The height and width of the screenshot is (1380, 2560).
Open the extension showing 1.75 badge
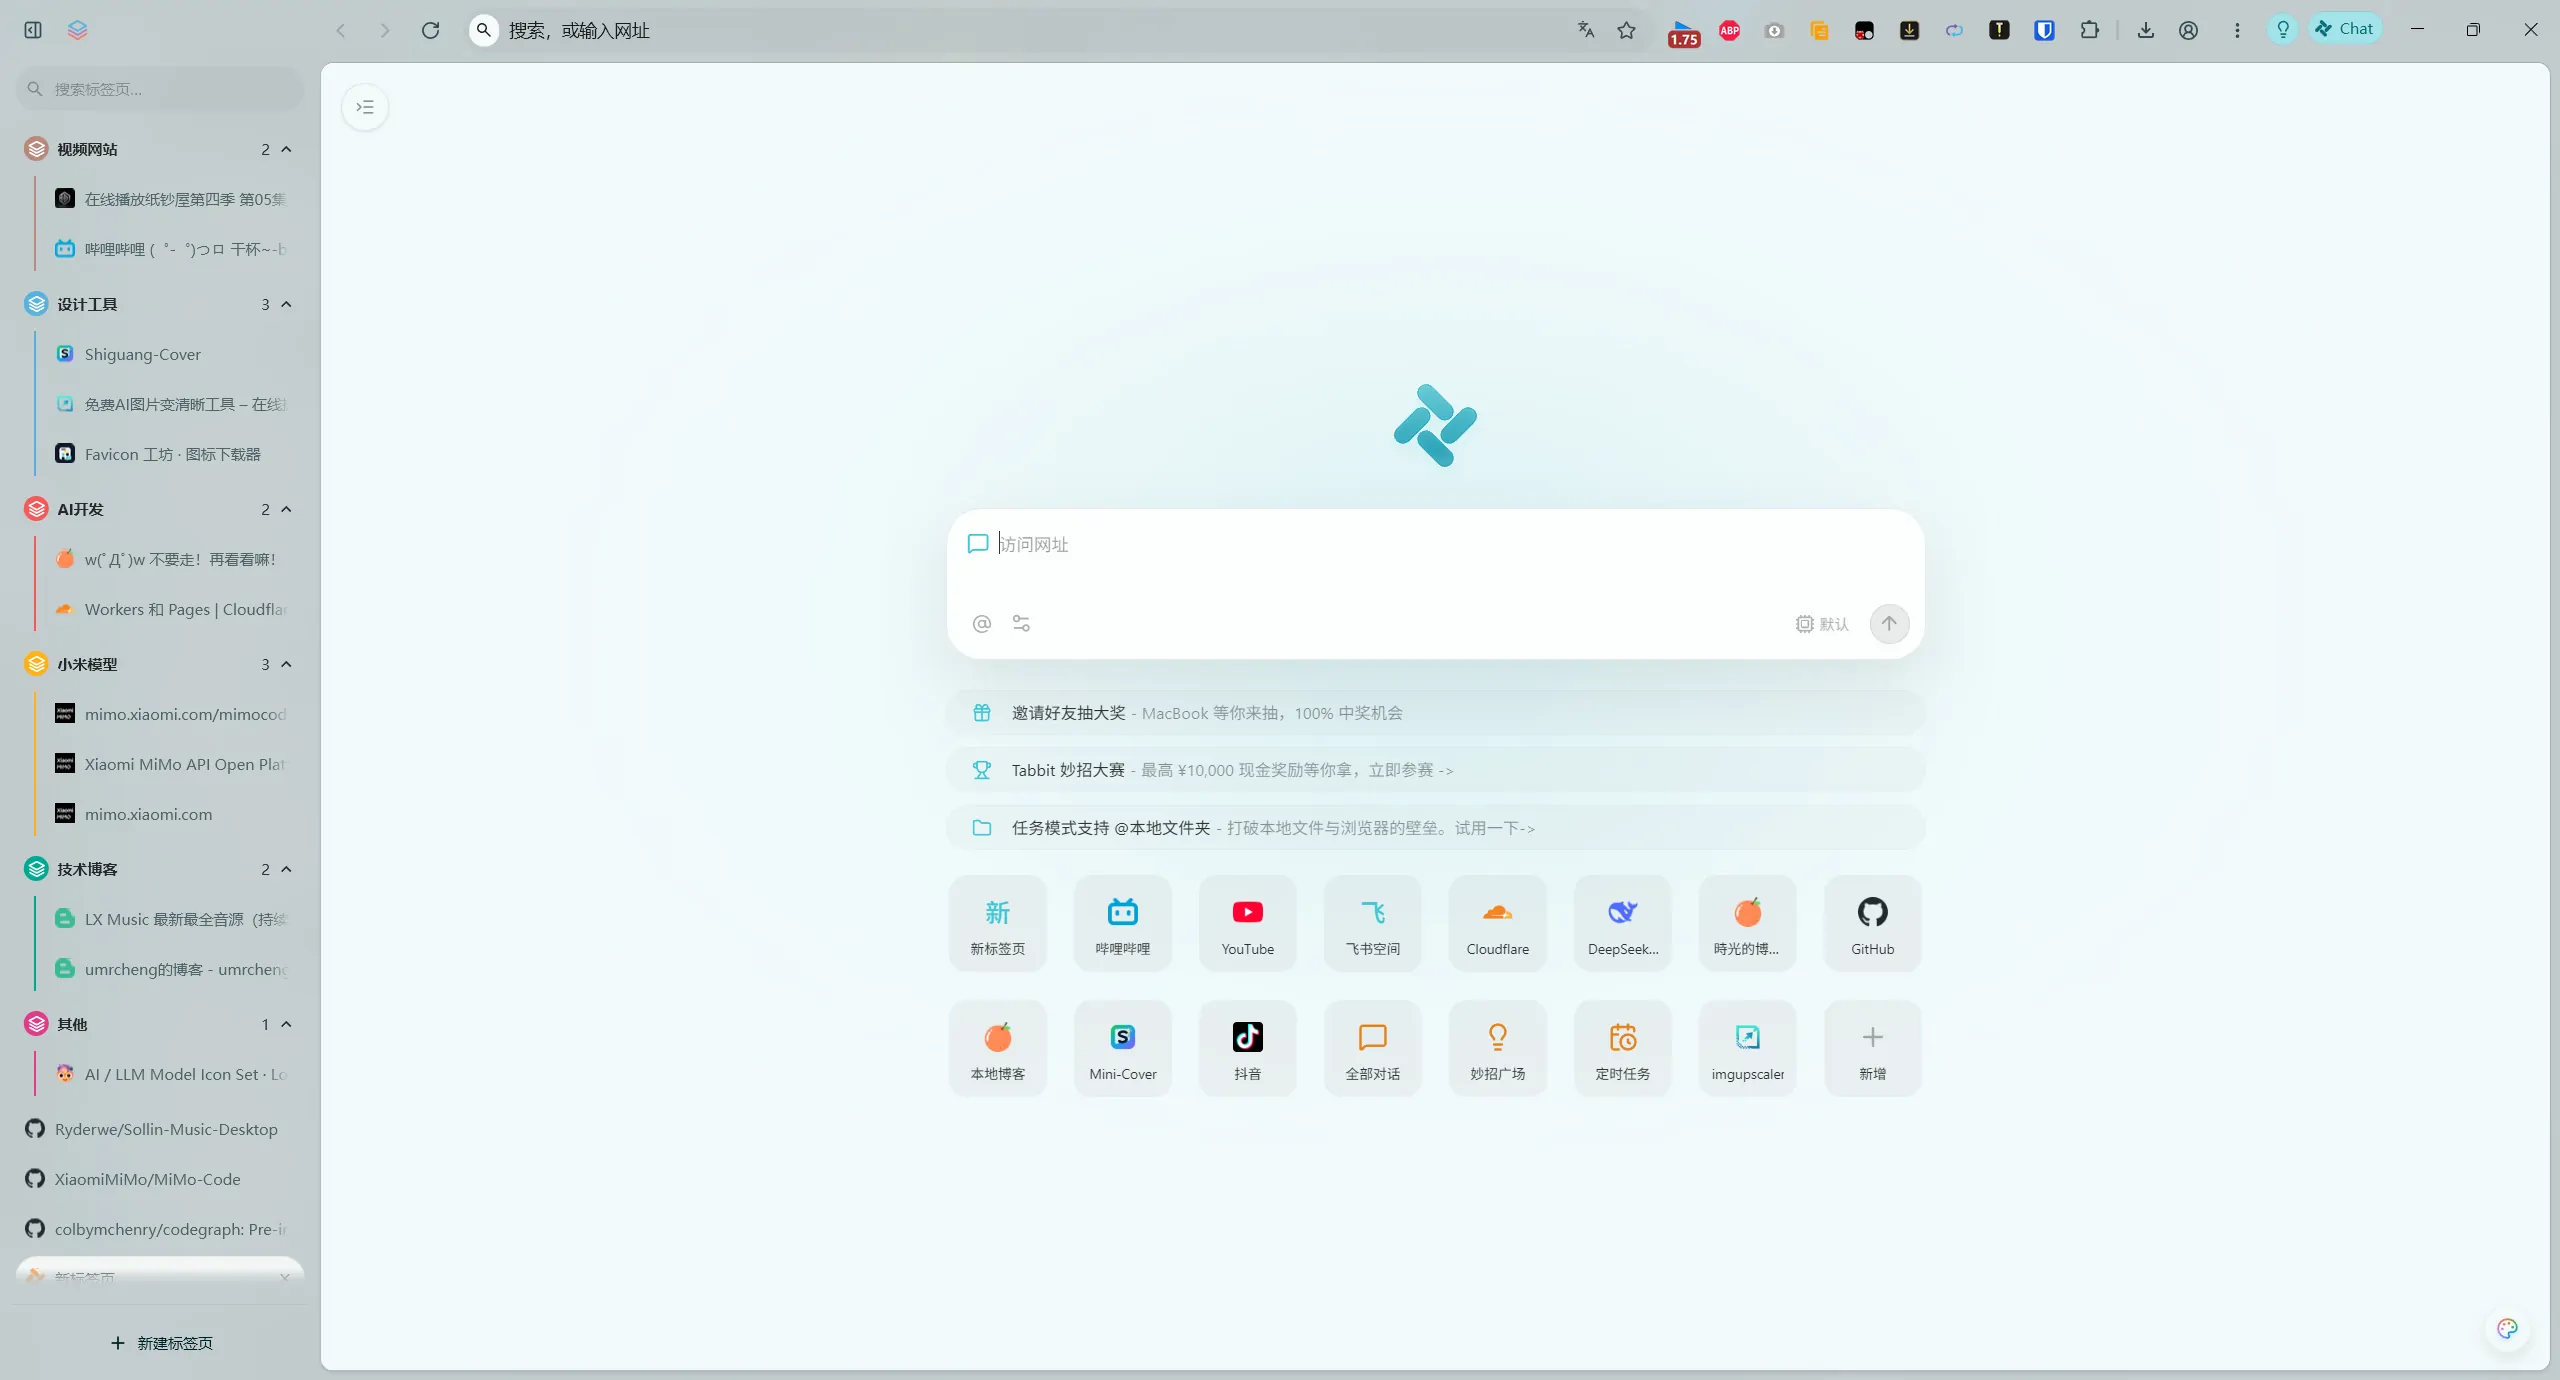tap(1683, 33)
